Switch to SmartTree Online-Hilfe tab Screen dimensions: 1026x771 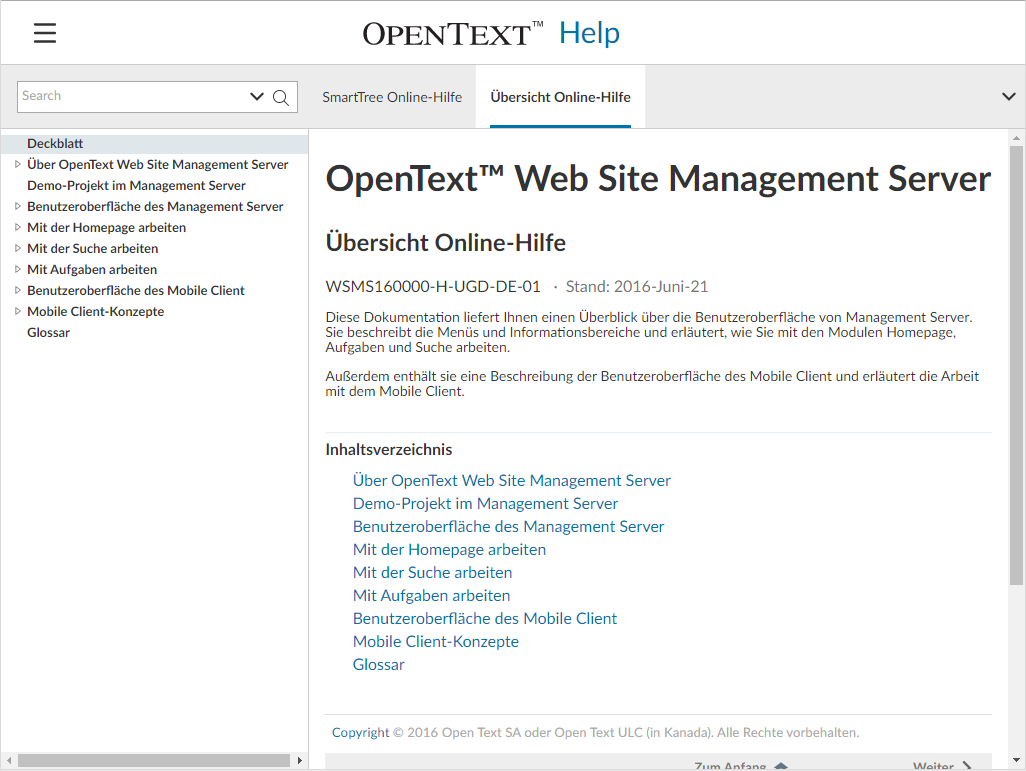coord(392,97)
